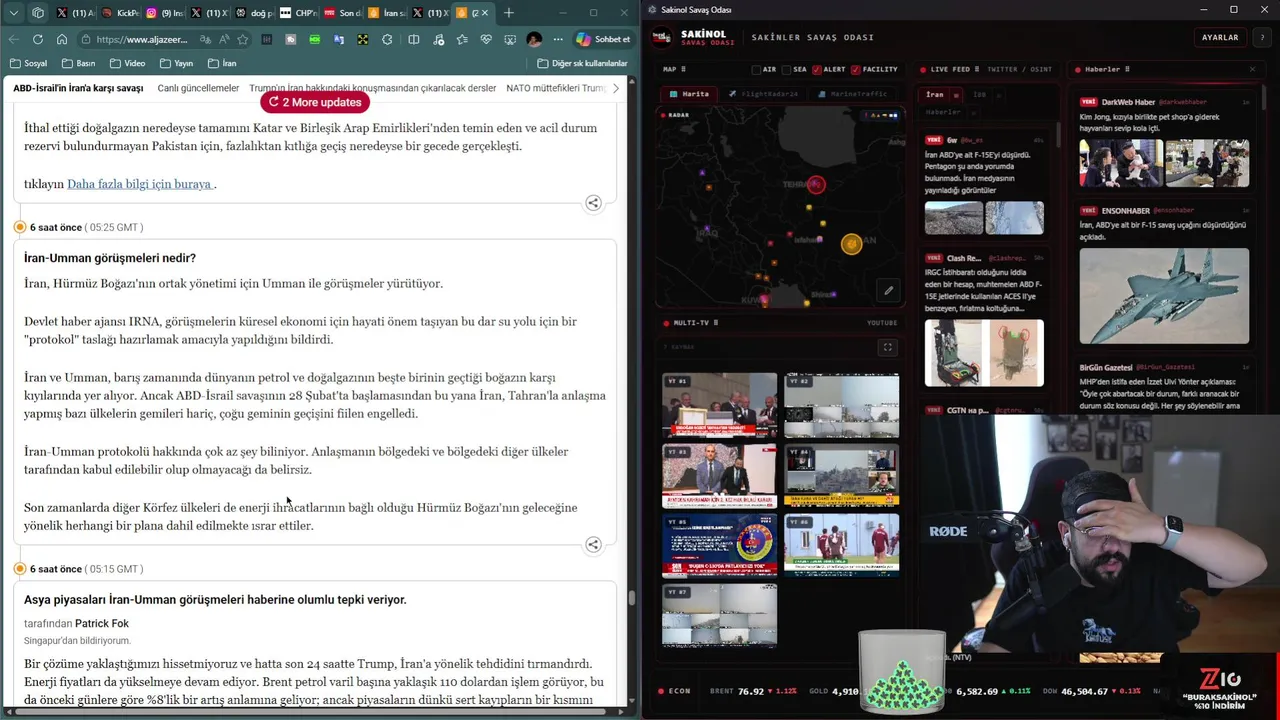Viewport: 1280px width, 720px height.
Task: Expand Multi-TV grid to fullscreen
Action: (887, 347)
